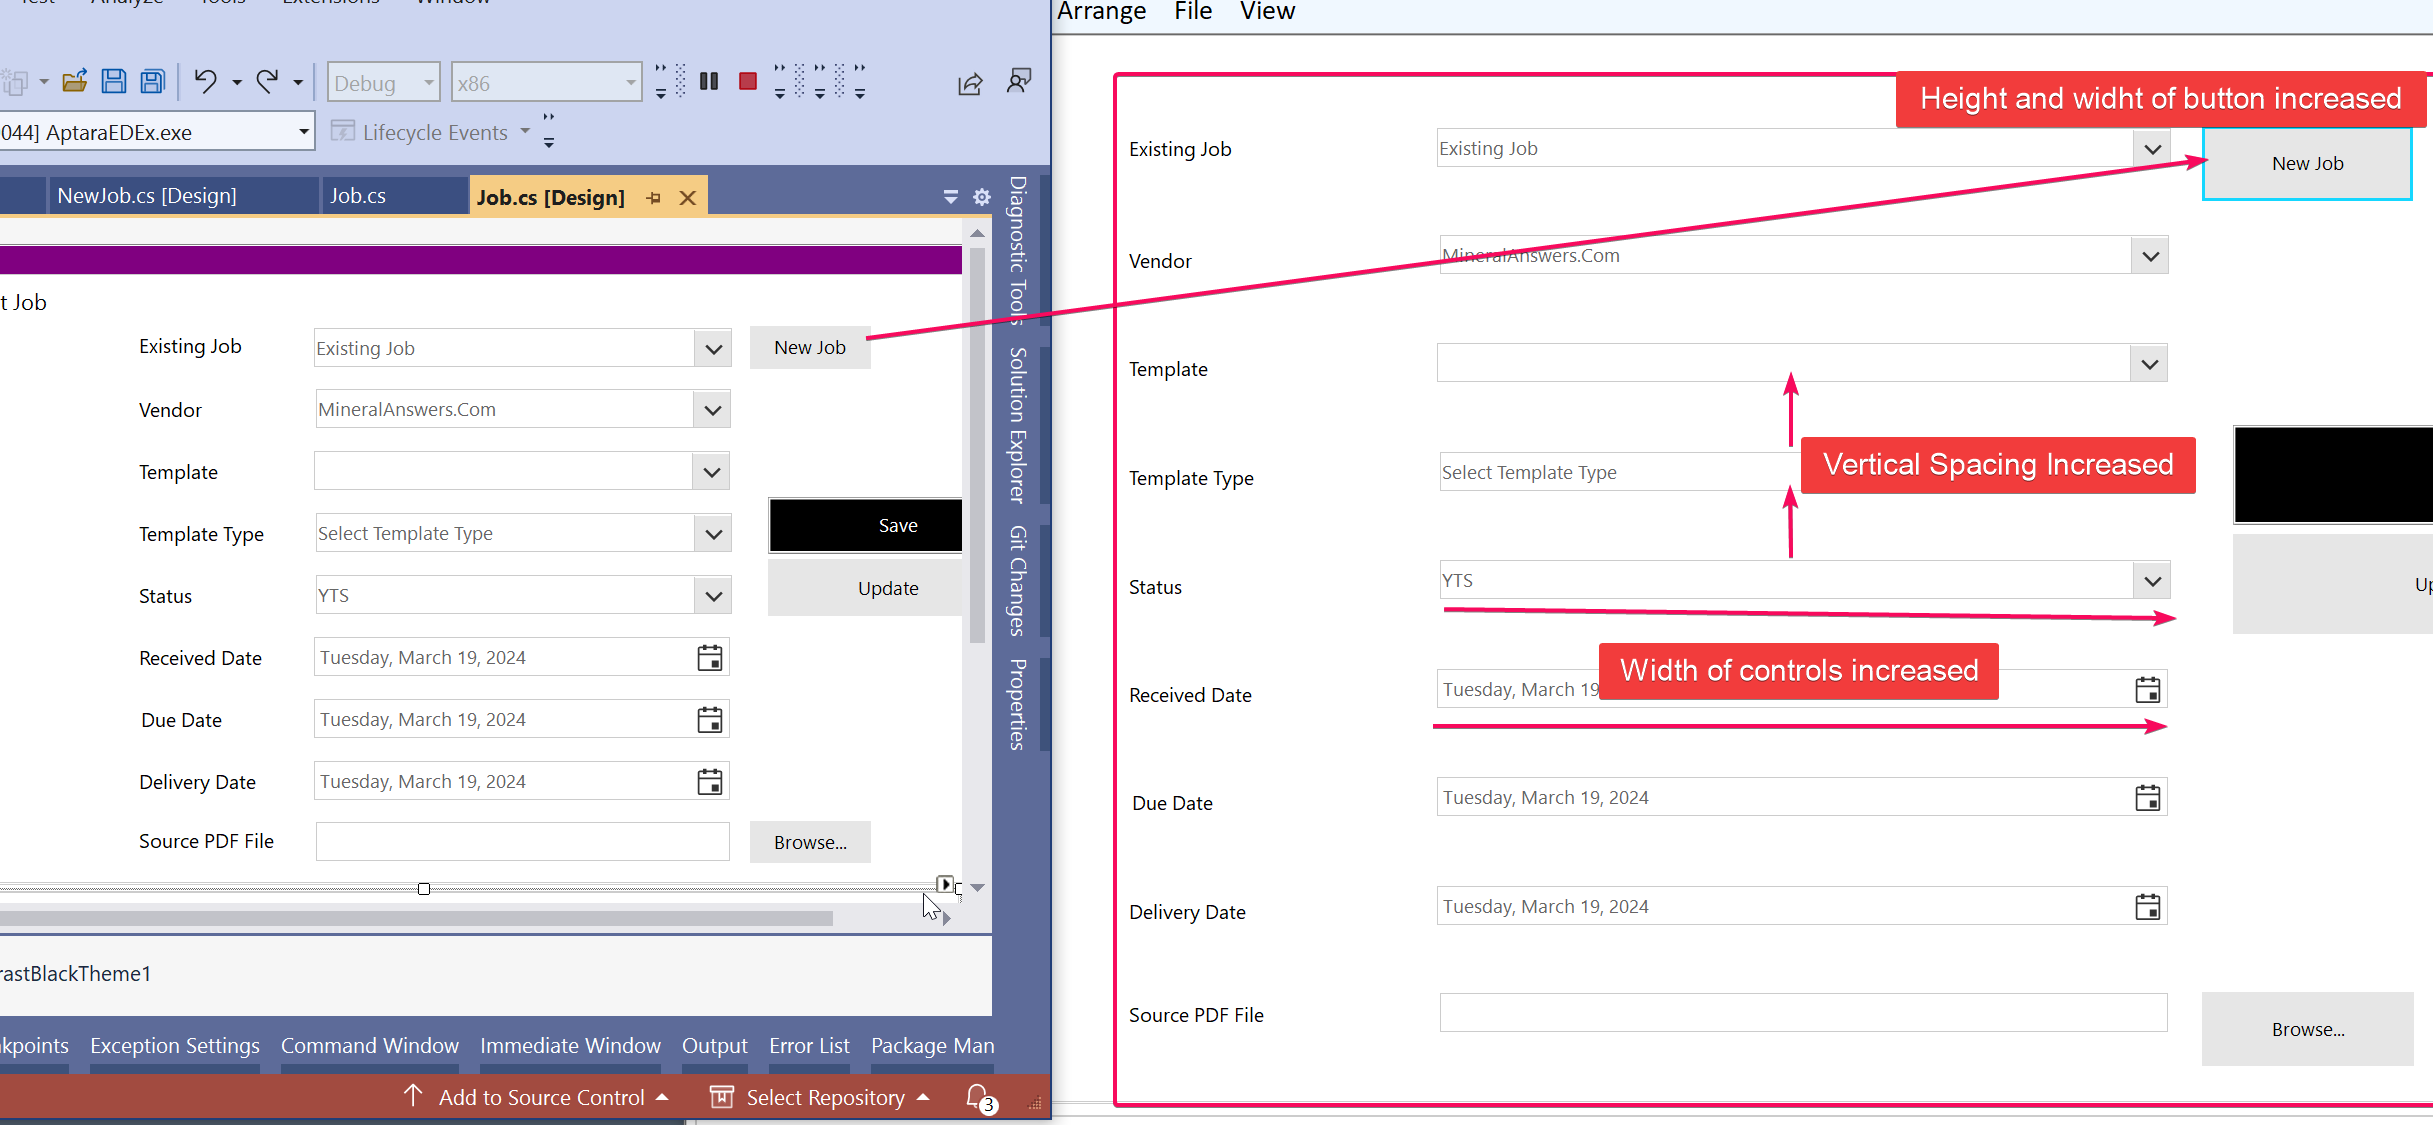
Task: Open the tab settings gear icon
Action: click(x=982, y=198)
